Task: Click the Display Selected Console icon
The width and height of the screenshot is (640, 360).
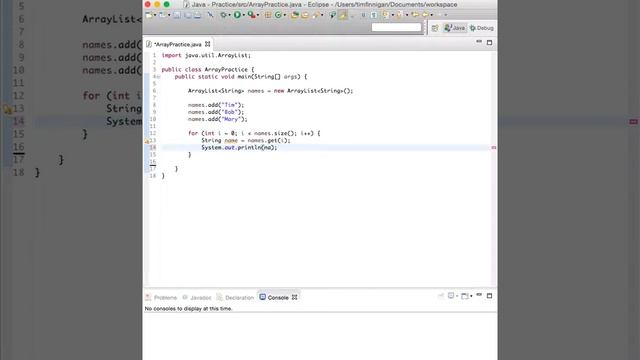Action: coord(451,296)
